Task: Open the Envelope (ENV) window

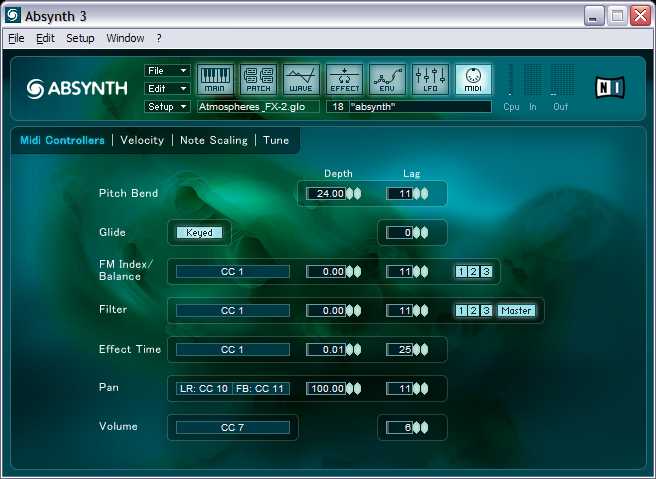Action: tap(387, 79)
